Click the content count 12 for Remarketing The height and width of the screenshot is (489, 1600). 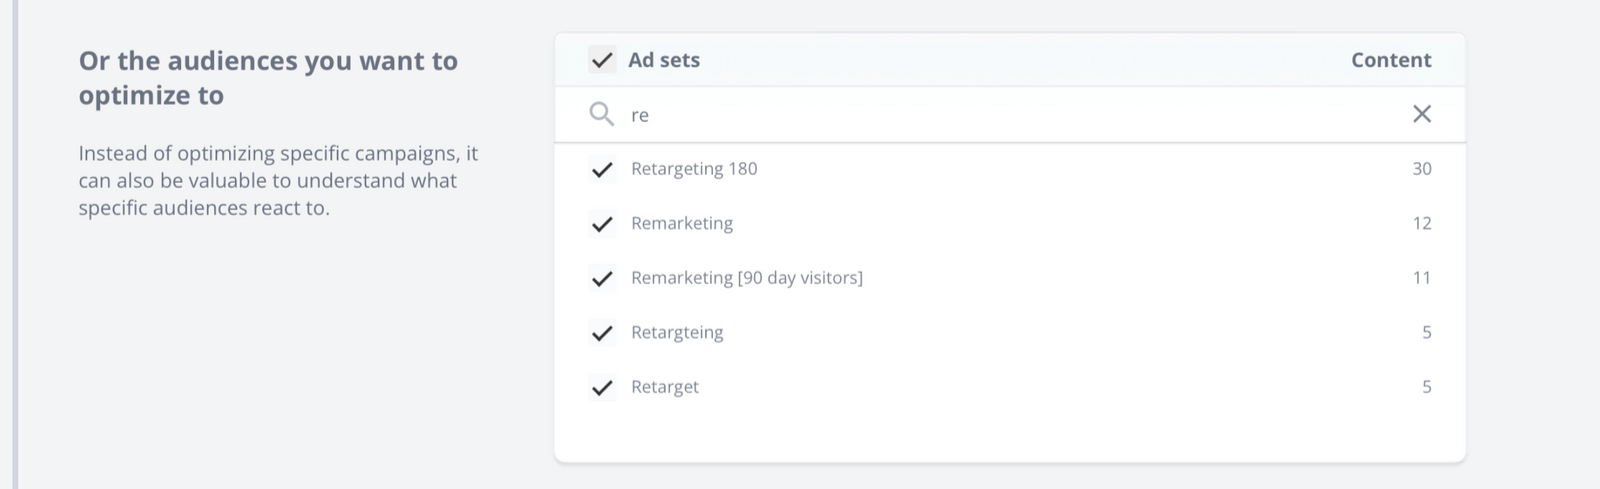tap(1422, 223)
